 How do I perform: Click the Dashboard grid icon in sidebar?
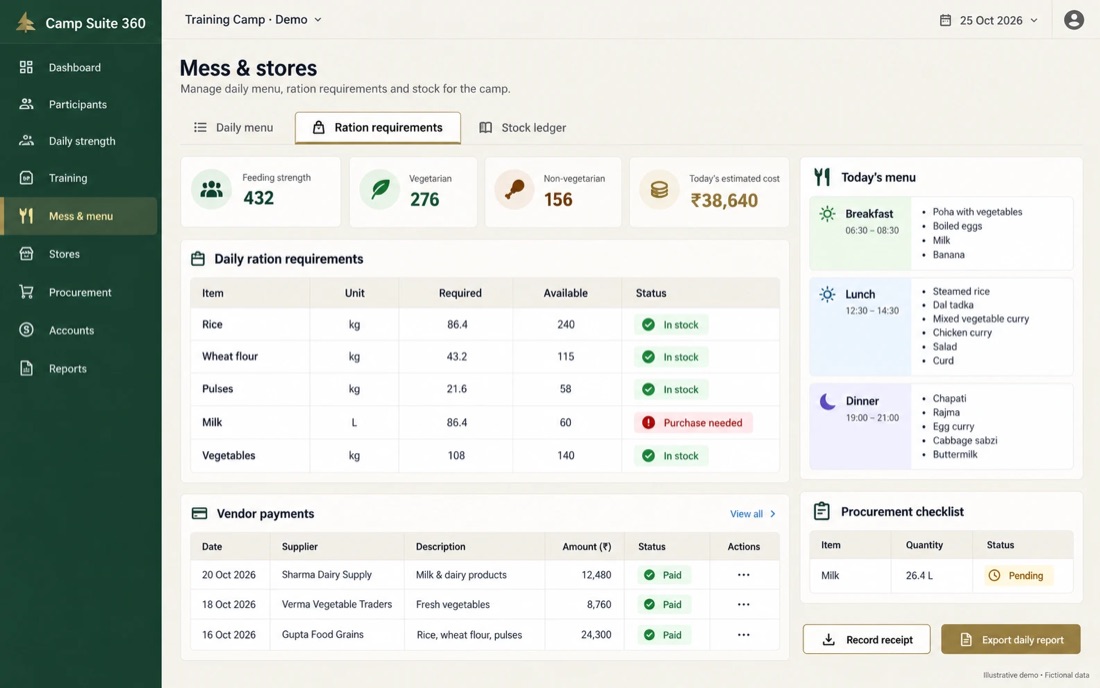click(26, 67)
